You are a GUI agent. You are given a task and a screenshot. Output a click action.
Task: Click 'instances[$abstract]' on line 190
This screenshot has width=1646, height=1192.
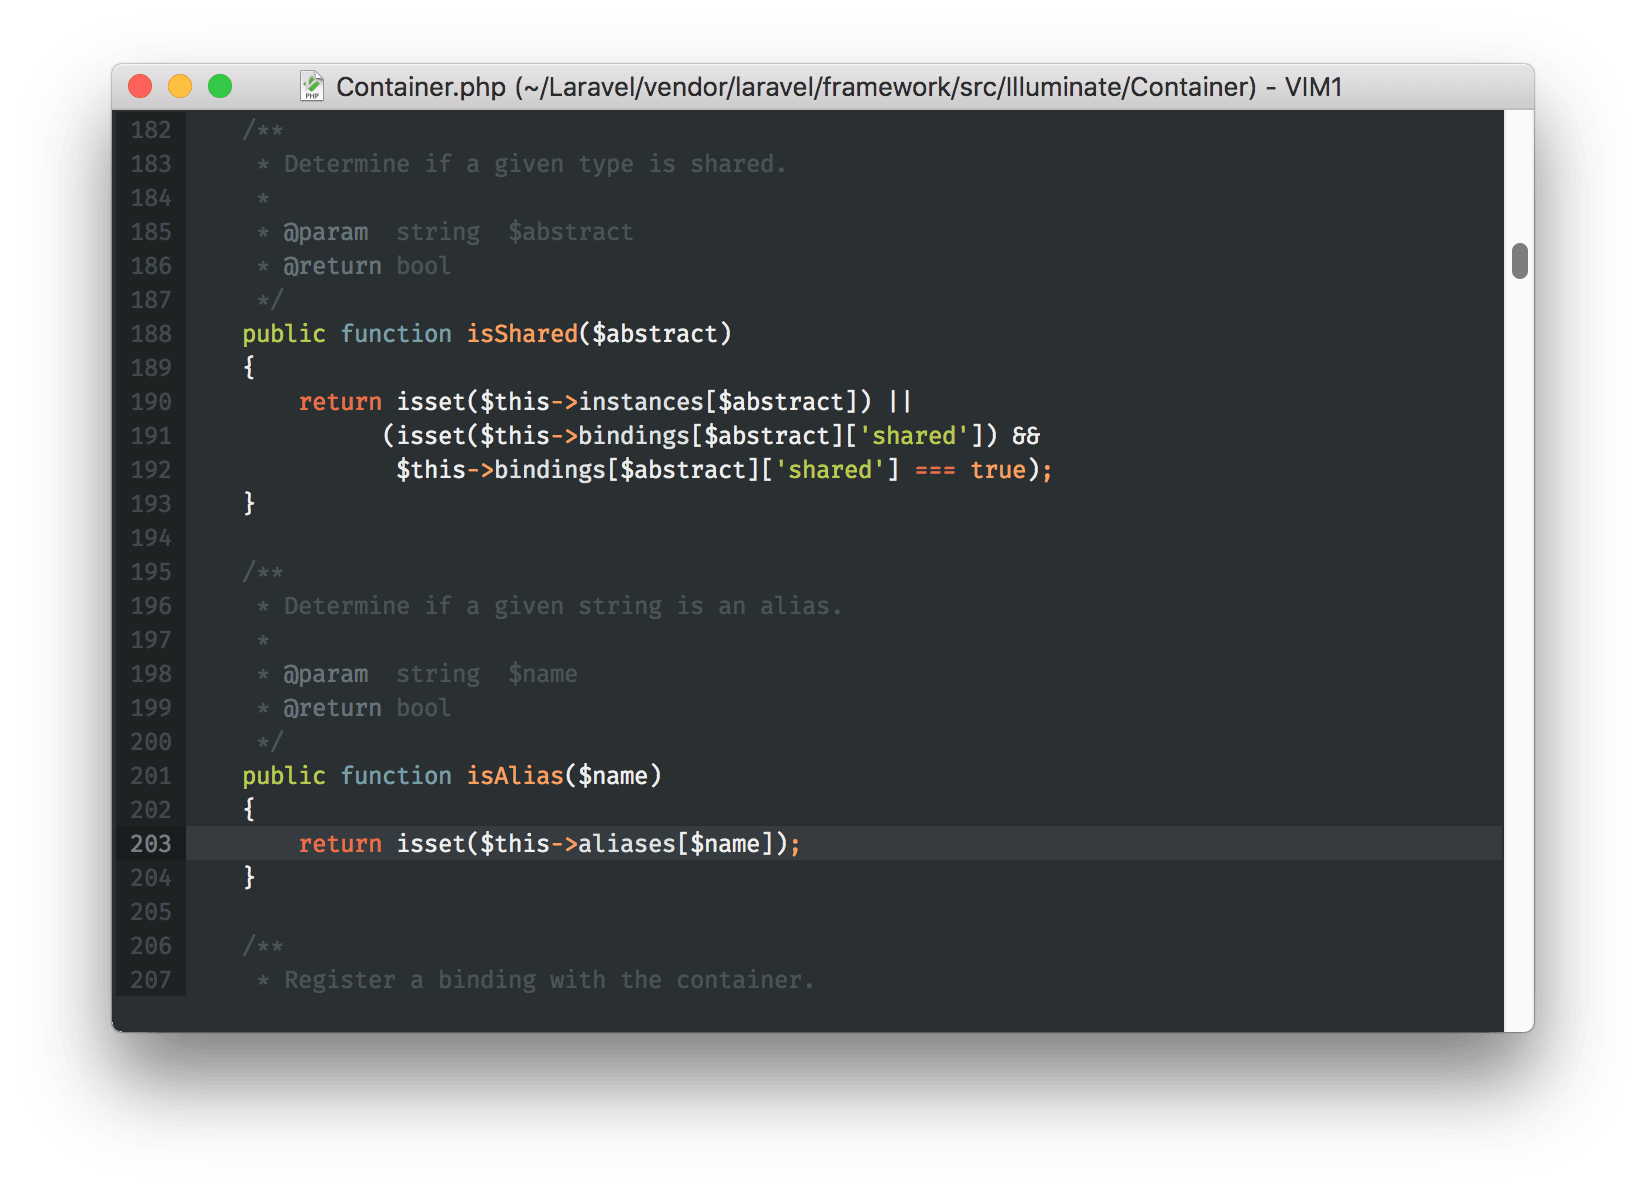(x=718, y=402)
